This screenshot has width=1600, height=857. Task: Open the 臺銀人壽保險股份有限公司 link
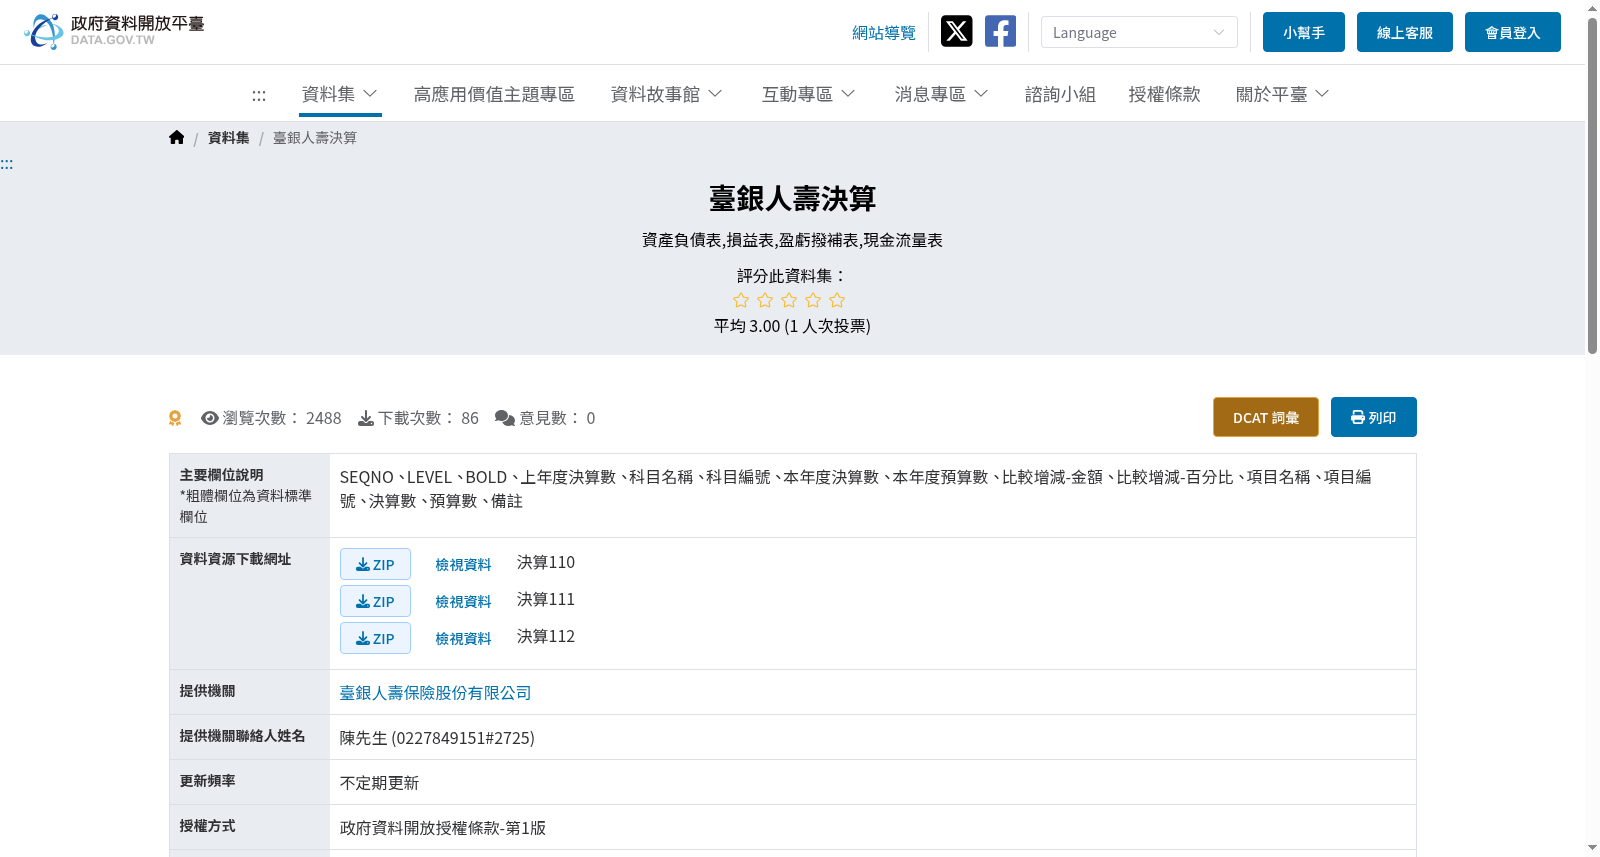point(435,692)
